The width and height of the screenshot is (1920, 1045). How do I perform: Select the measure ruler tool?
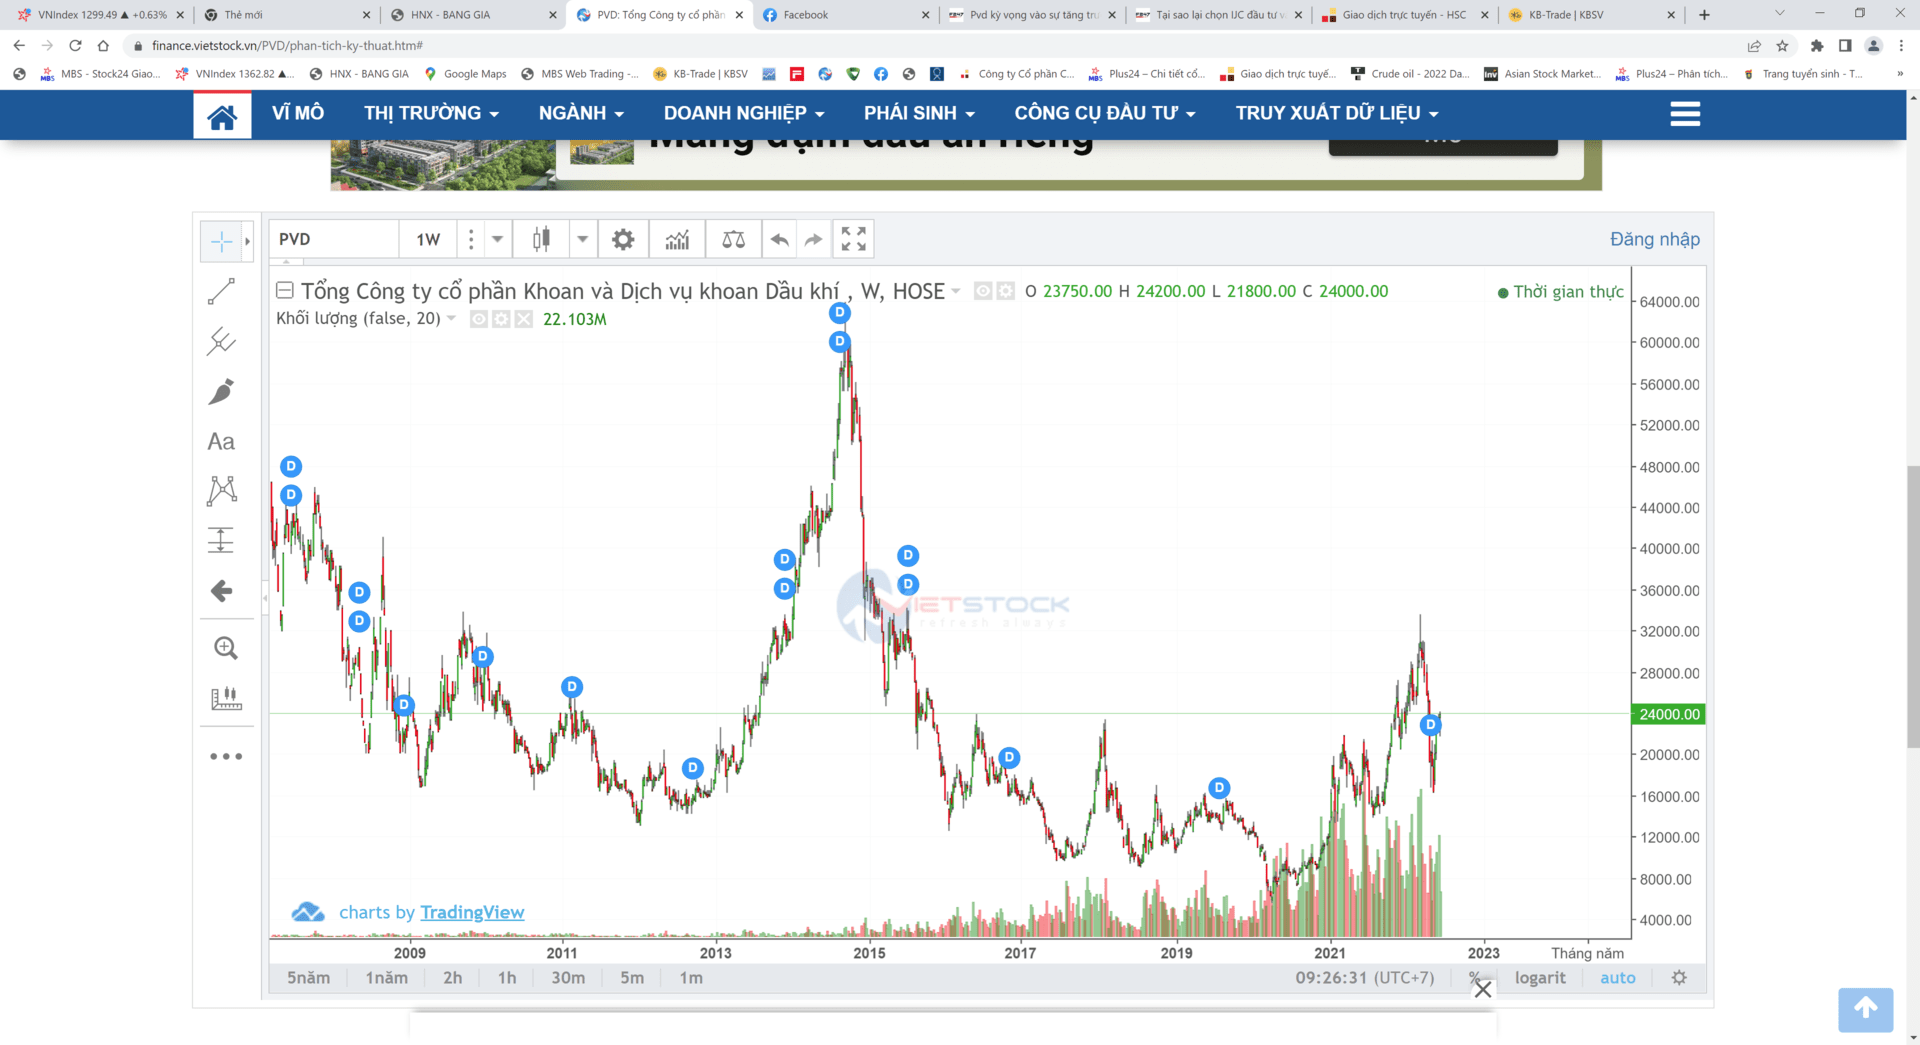(x=225, y=698)
